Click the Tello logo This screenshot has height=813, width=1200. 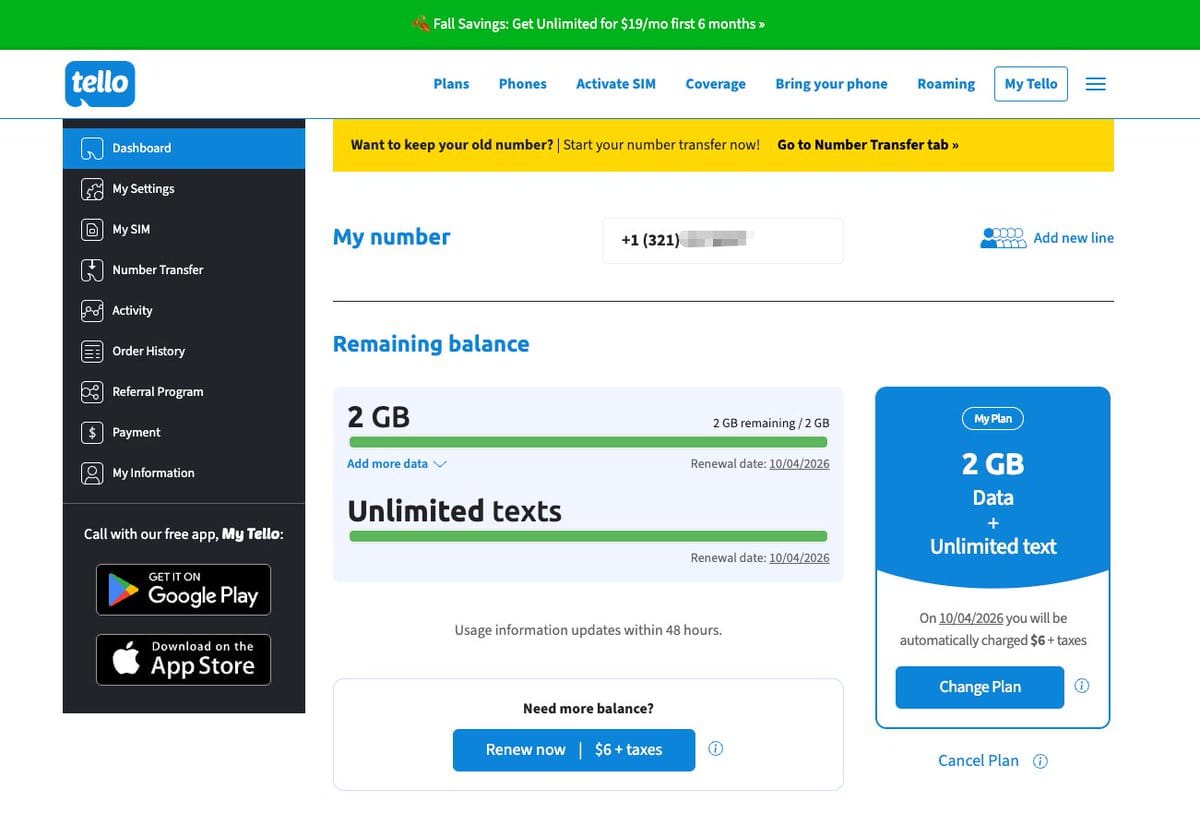pyautogui.click(x=100, y=84)
